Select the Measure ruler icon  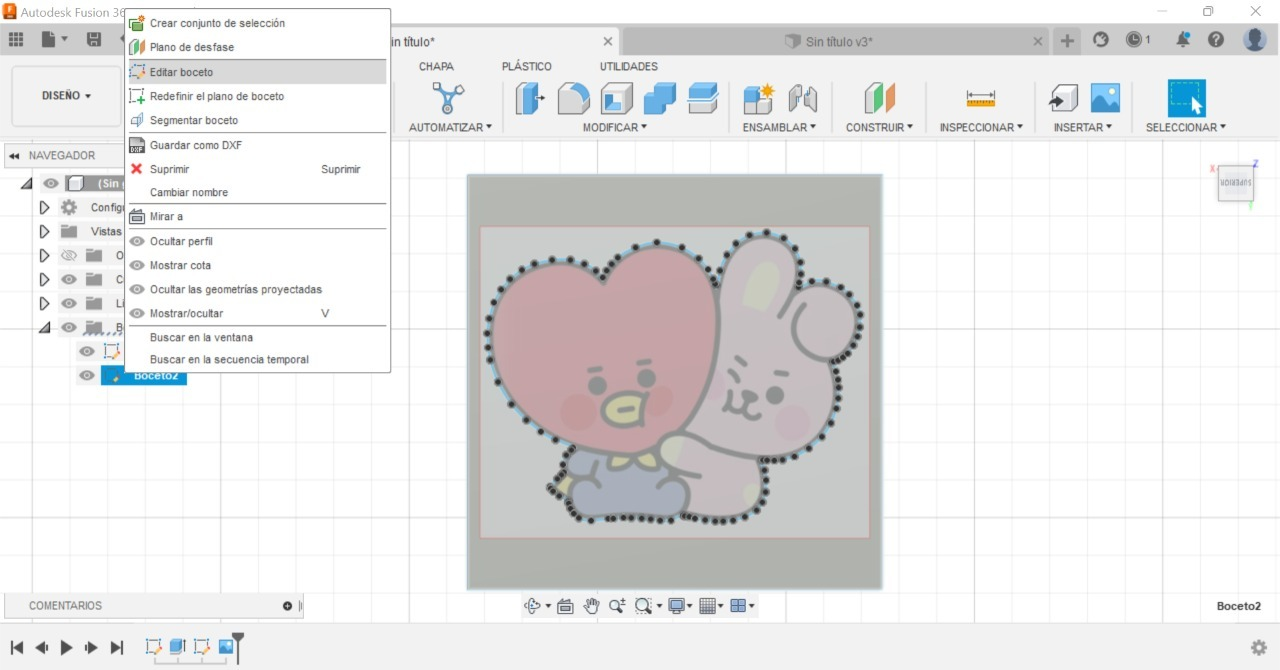click(x=981, y=98)
